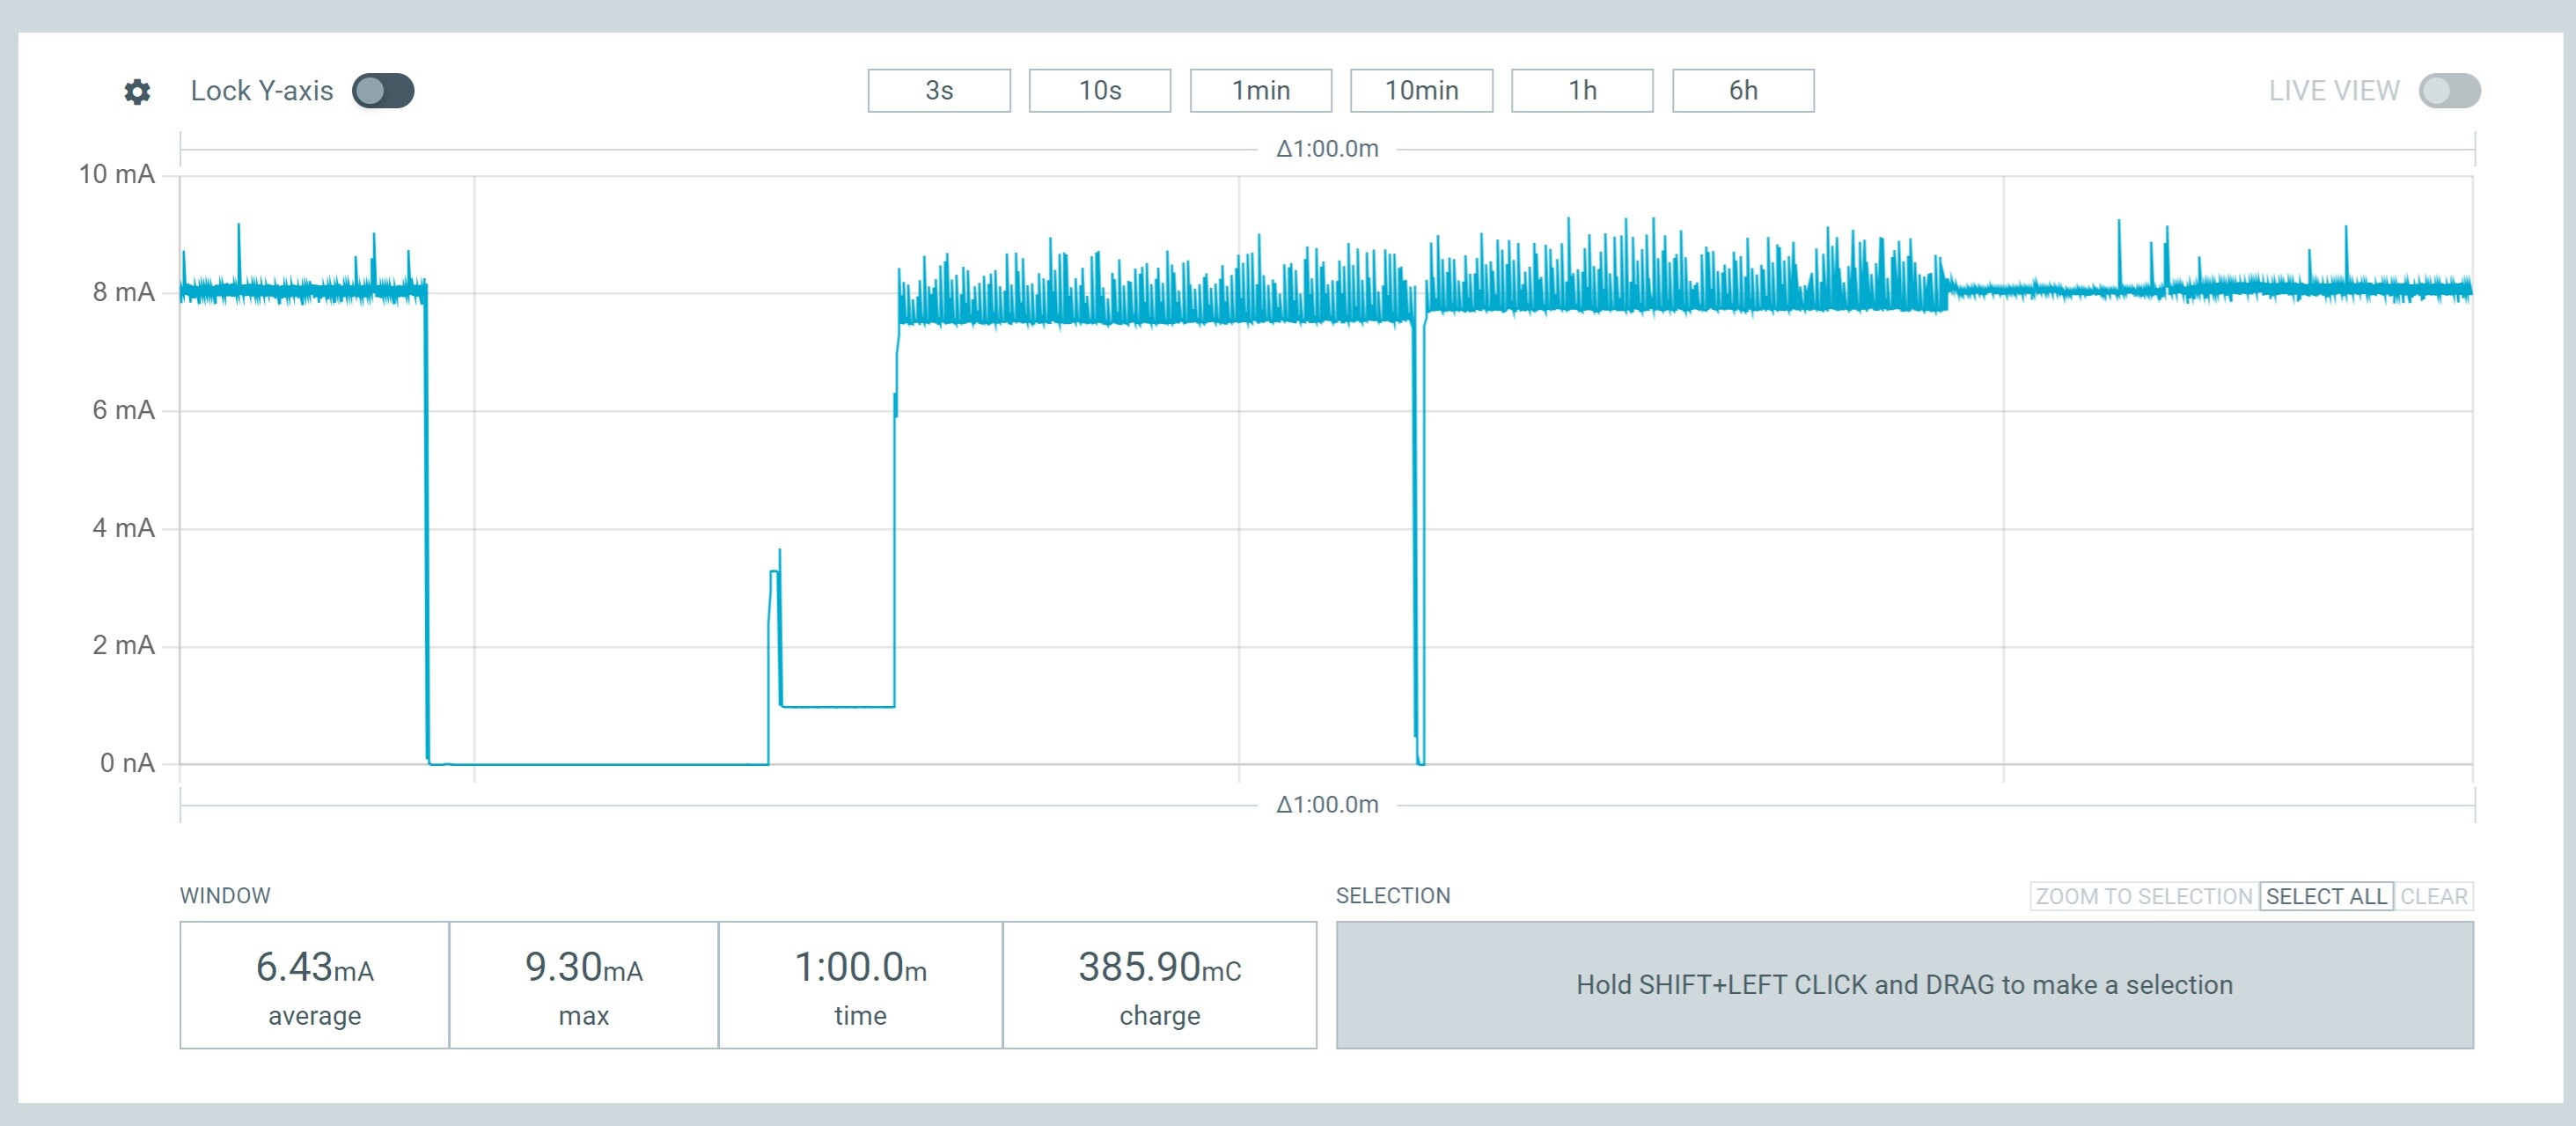Click the max 9.30mA box
Screen dimensions: 2576x1126
(583, 985)
